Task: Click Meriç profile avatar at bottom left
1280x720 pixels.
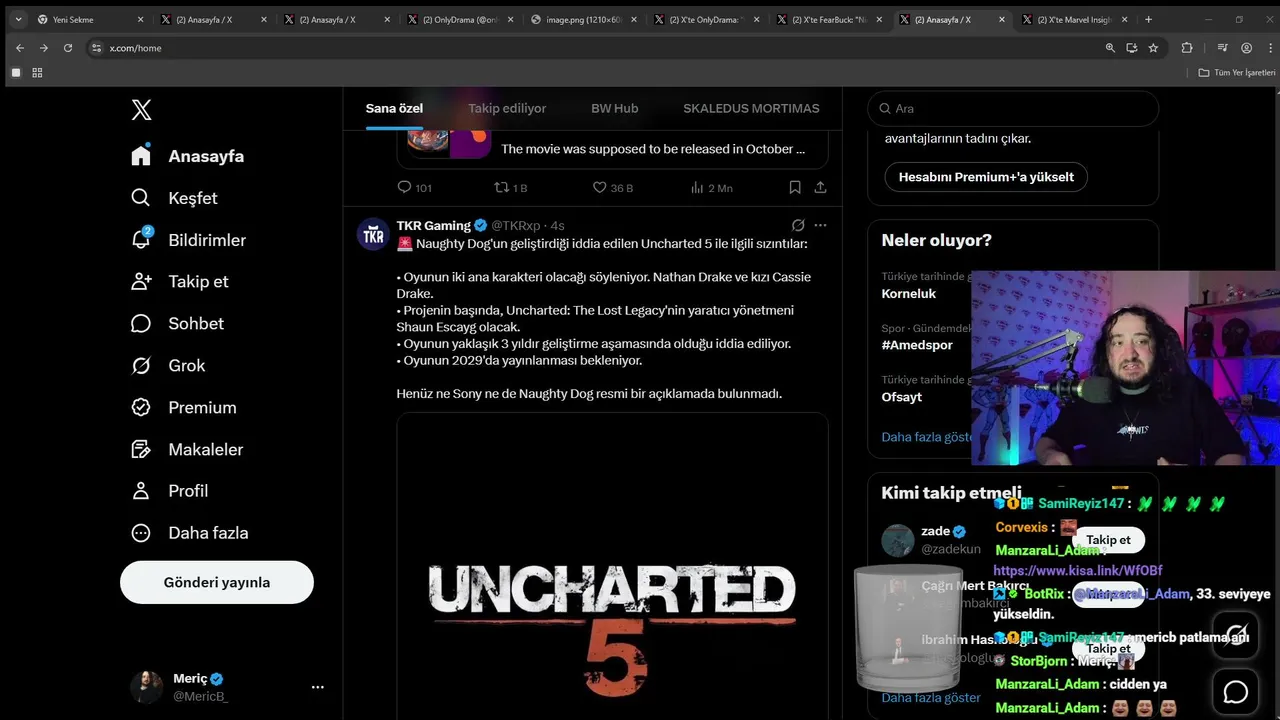Action: click(x=146, y=687)
